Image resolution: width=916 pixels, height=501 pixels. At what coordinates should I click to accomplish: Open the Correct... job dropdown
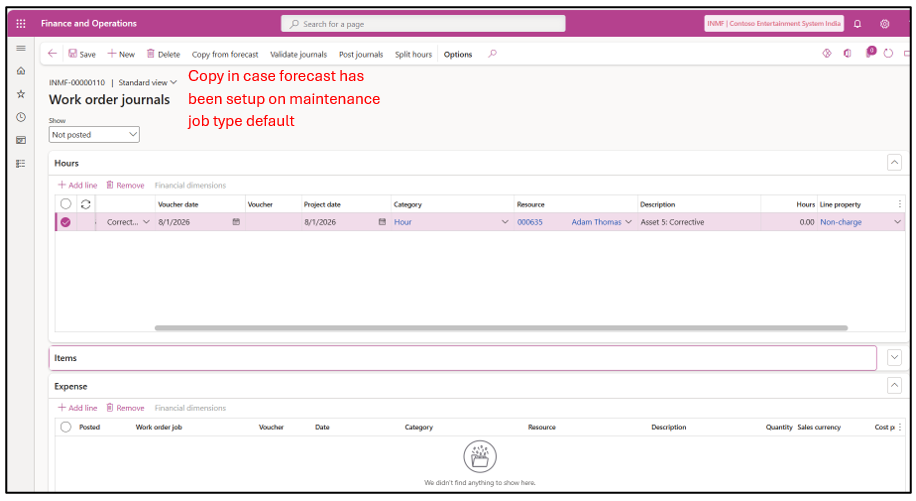(x=146, y=222)
